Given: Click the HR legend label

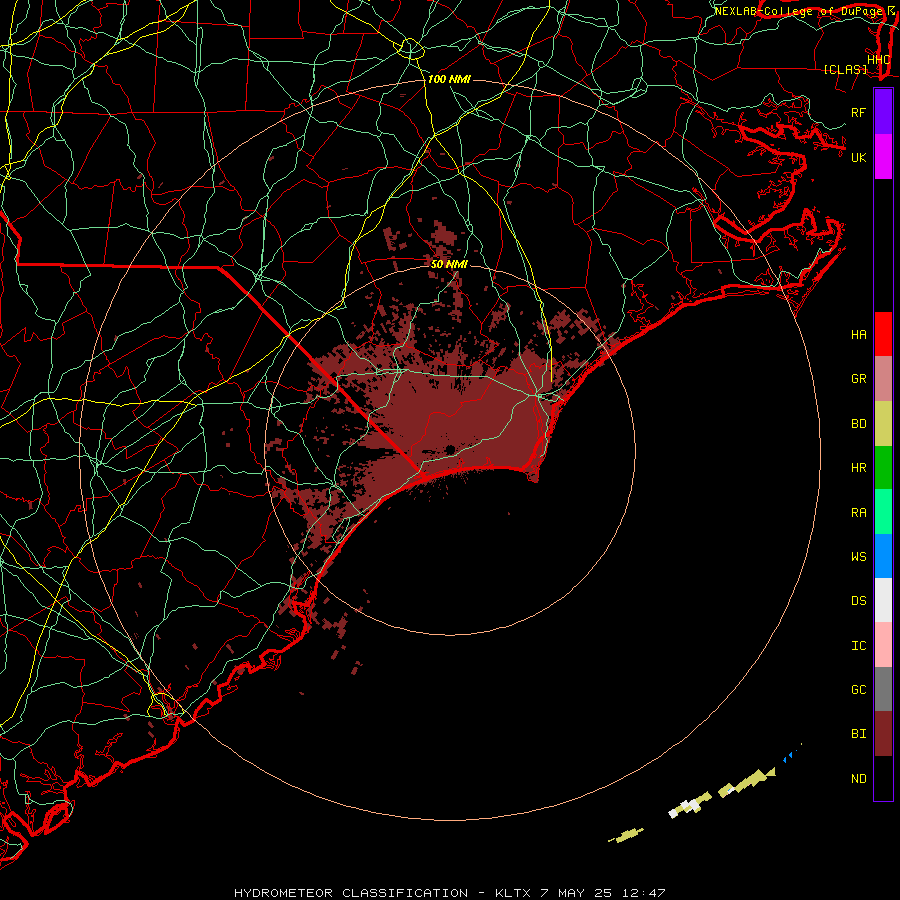Looking at the screenshot, I should [x=859, y=468].
